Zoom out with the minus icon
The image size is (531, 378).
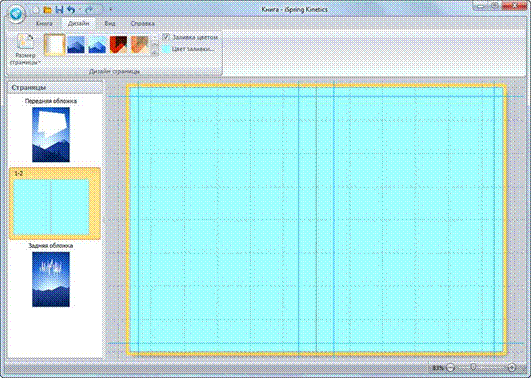450,367
